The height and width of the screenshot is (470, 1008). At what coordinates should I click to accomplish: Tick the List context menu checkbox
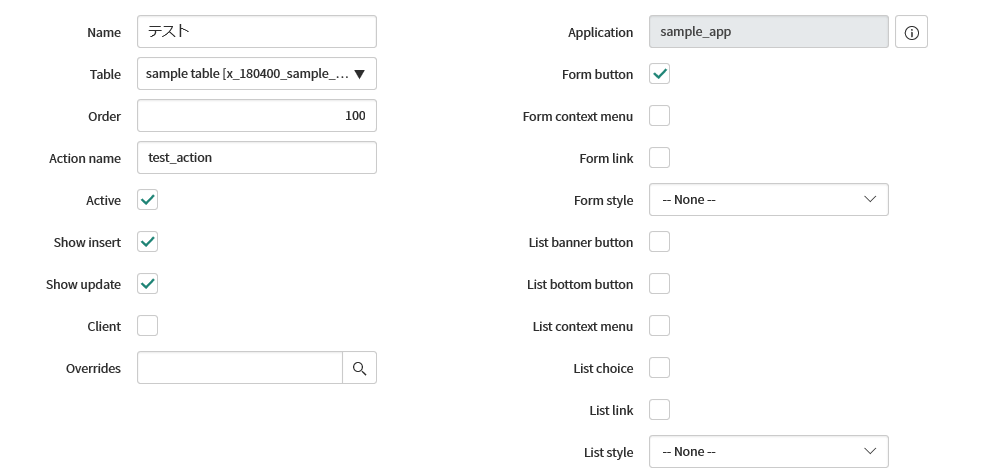coord(660,326)
